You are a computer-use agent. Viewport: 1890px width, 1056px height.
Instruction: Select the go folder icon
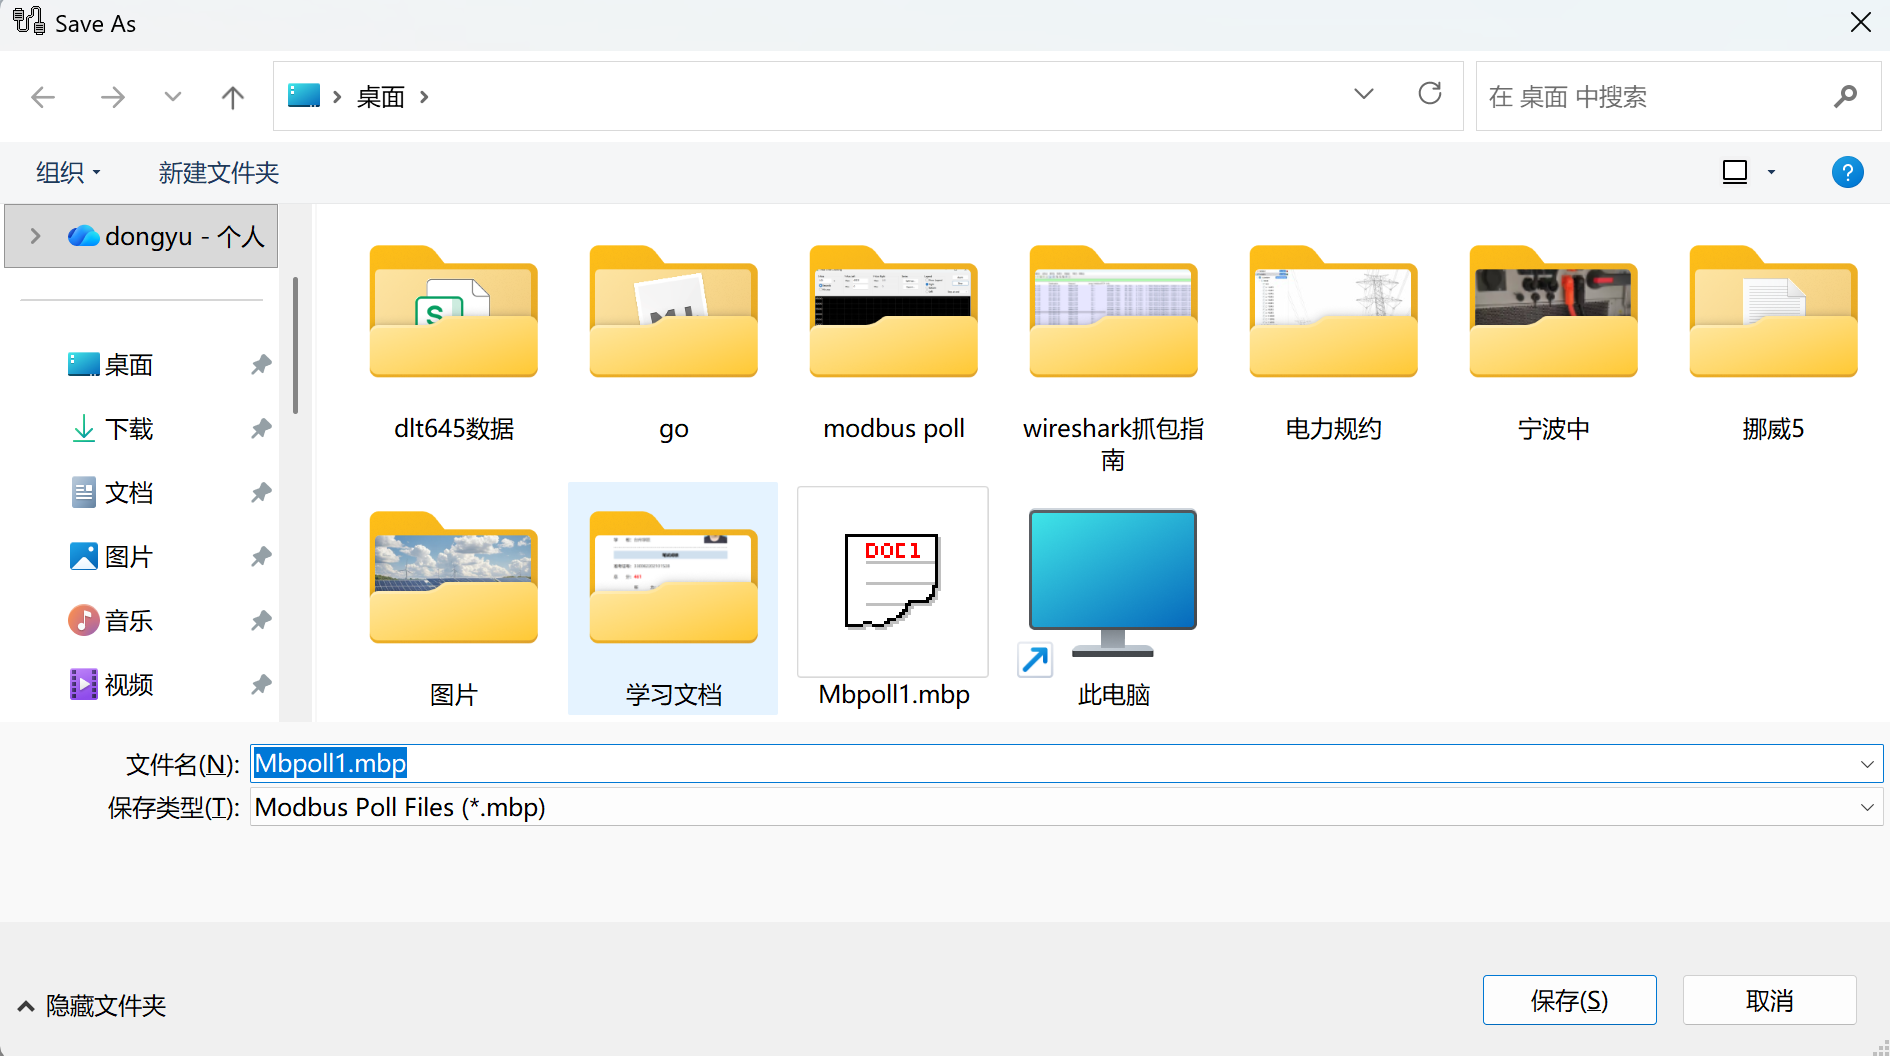point(674,311)
